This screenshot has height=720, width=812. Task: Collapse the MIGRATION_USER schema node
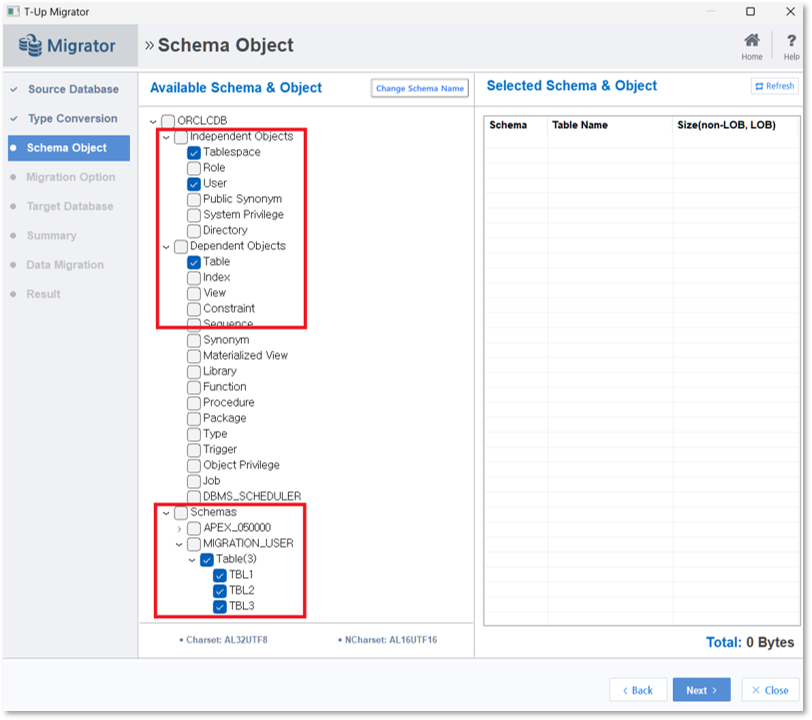(x=179, y=544)
